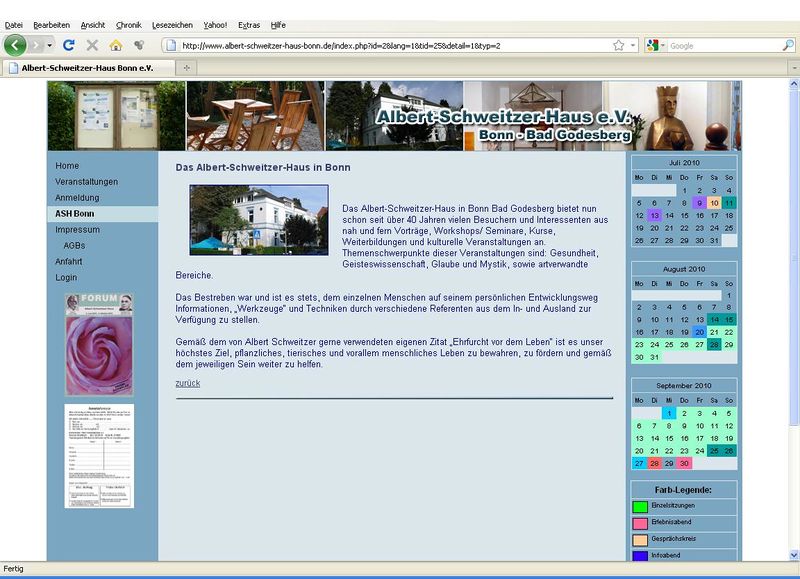Click the green Einzelsitzungen legend color swatch
The image size is (800, 579).
pyautogui.click(x=640, y=506)
